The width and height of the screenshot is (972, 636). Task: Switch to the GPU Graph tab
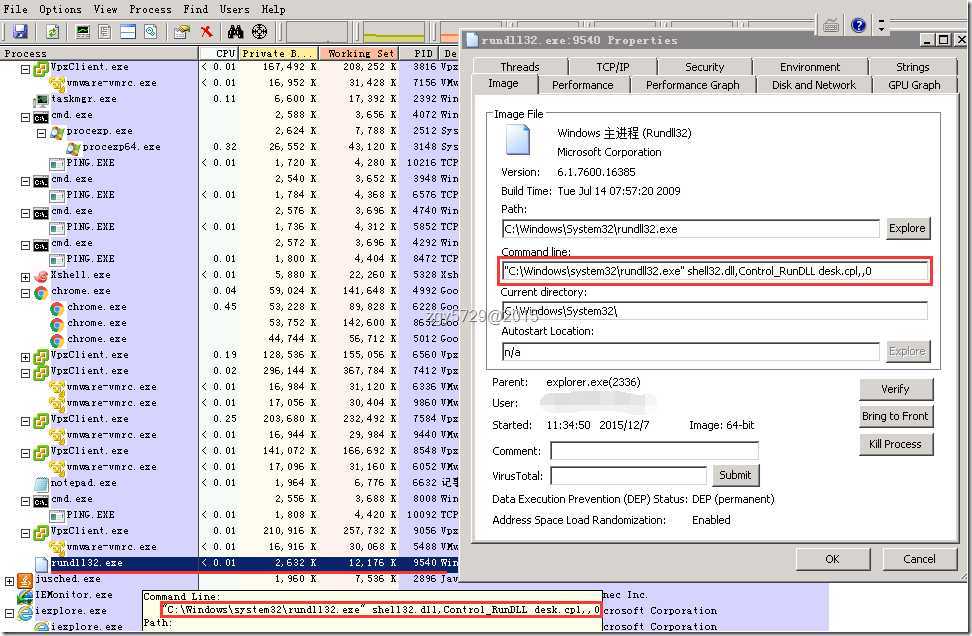[x=914, y=85]
